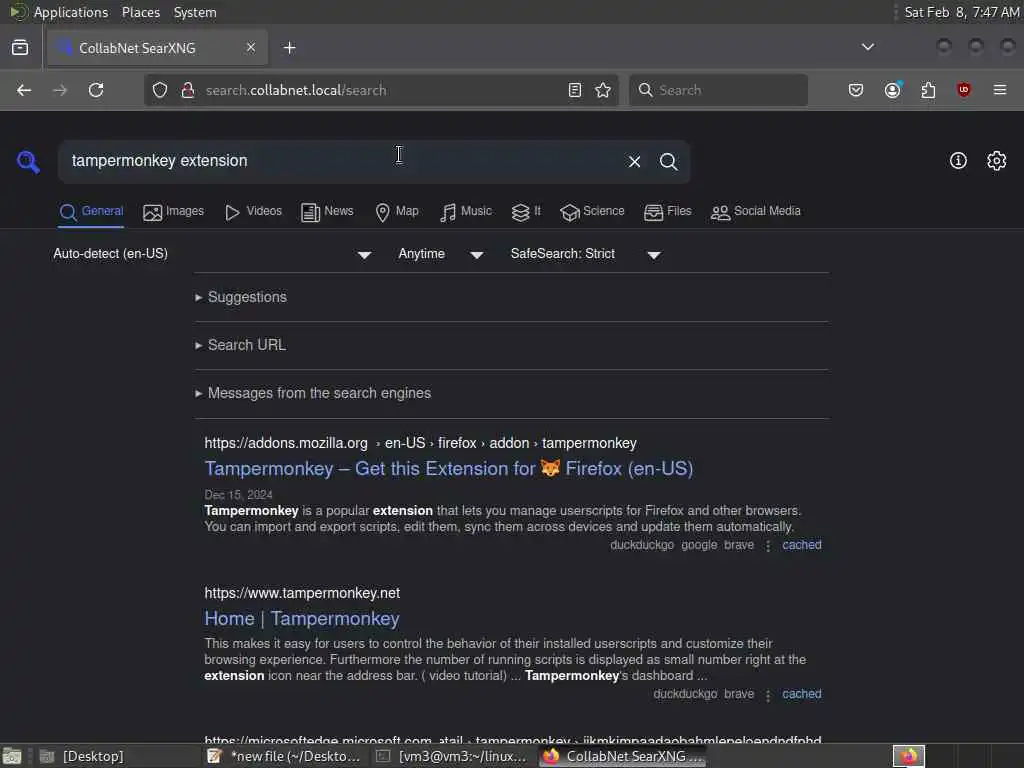Switch to the General search tab
1024x768 pixels.
91,212
